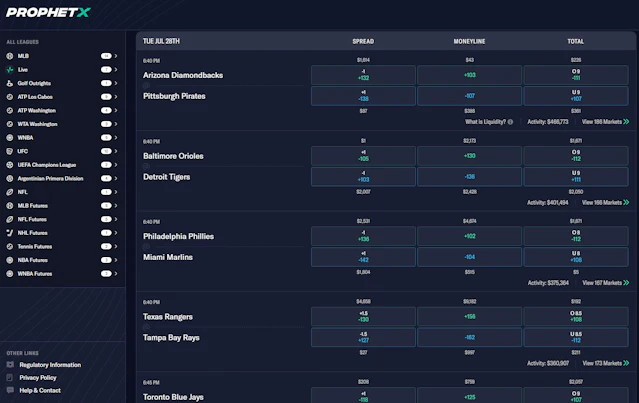The image size is (639, 403).
Task: Bet Miami Marlins spread -142
Action: pos(363,257)
